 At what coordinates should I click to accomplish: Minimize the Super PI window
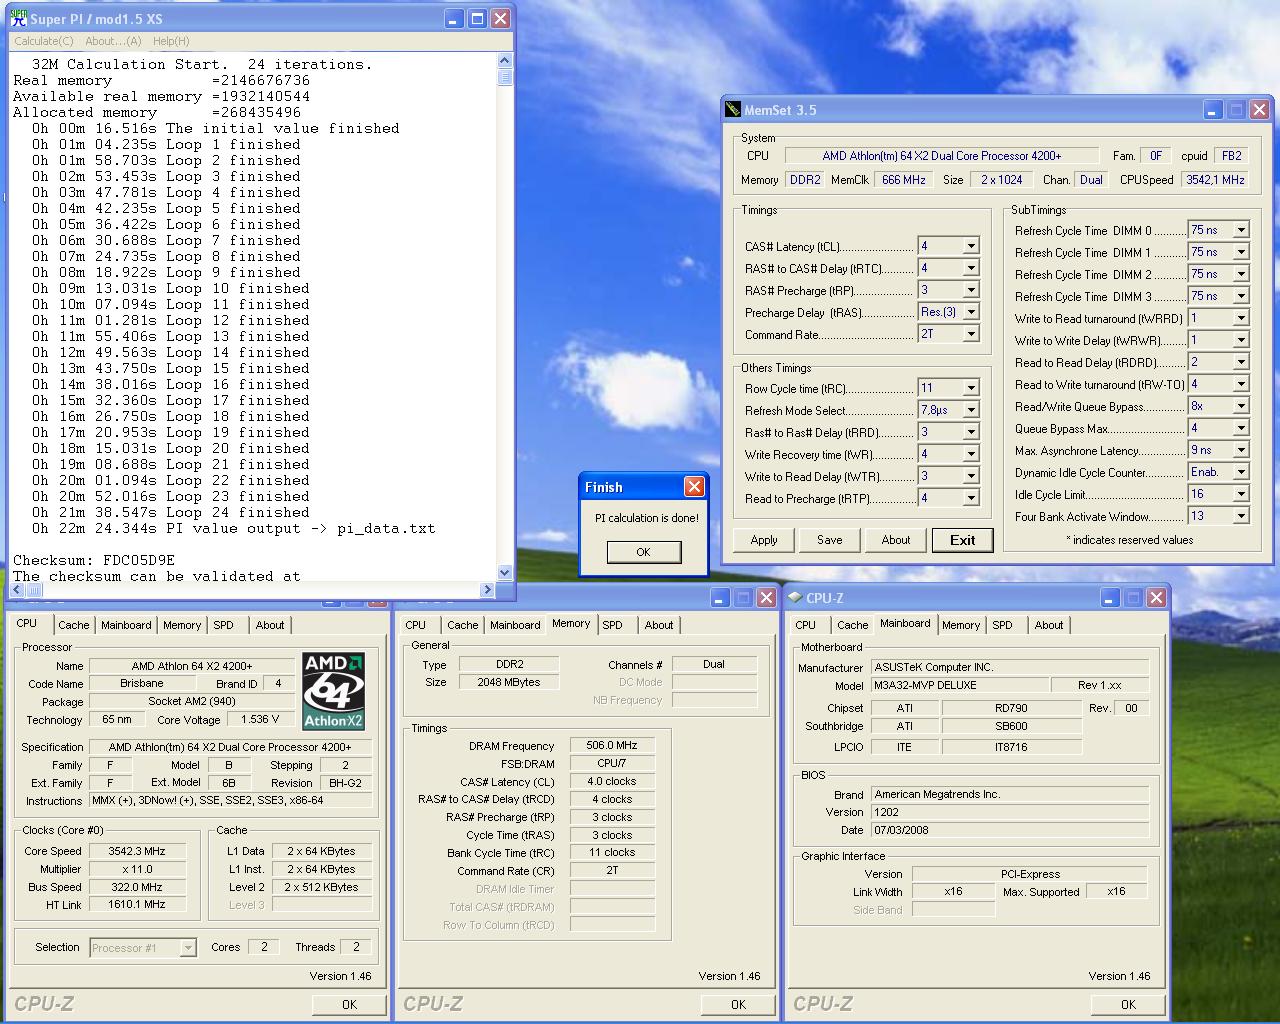tap(454, 18)
